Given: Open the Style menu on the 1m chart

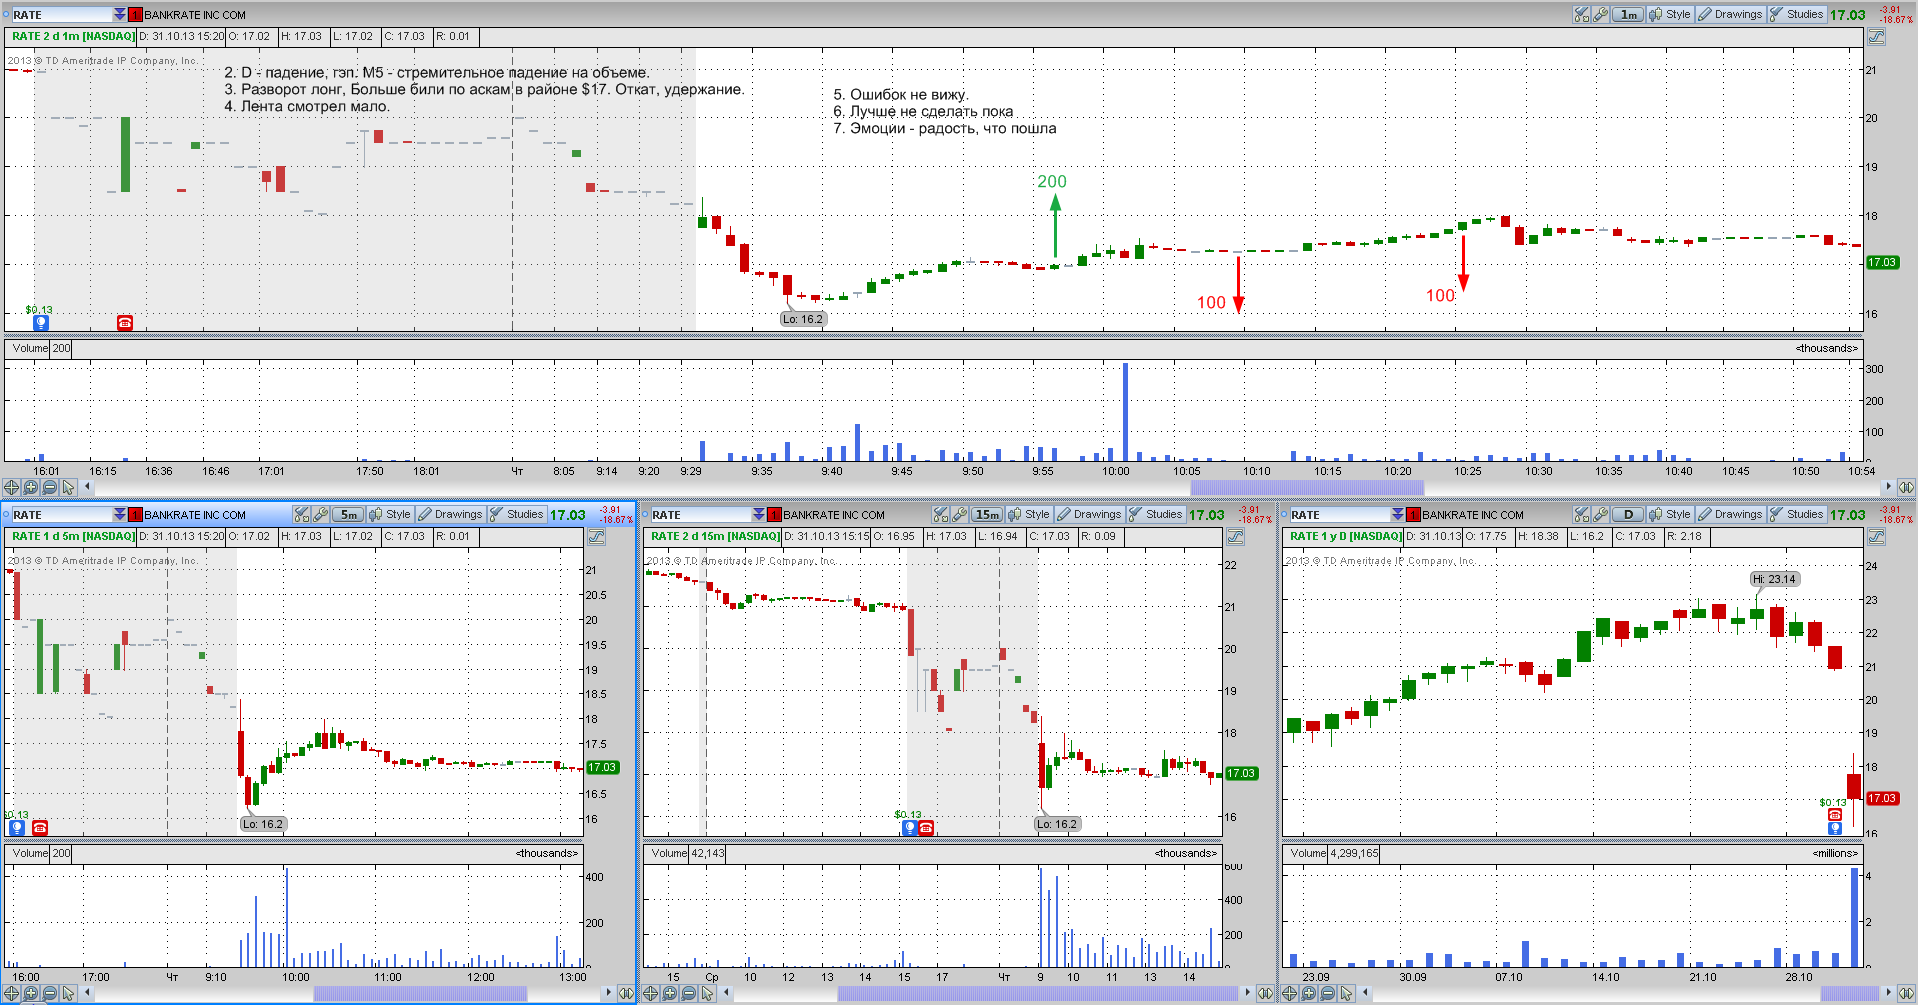Looking at the screenshot, I should [1670, 14].
